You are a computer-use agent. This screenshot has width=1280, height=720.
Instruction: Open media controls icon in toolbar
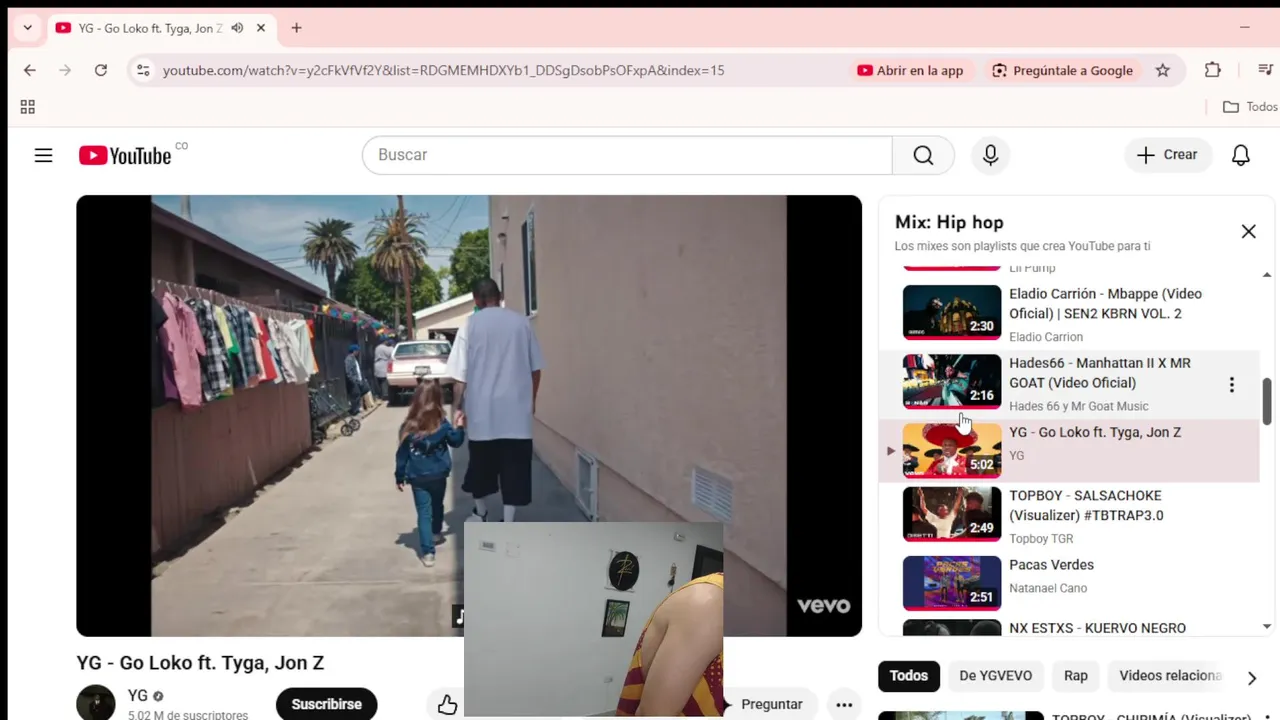pos(1264,70)
